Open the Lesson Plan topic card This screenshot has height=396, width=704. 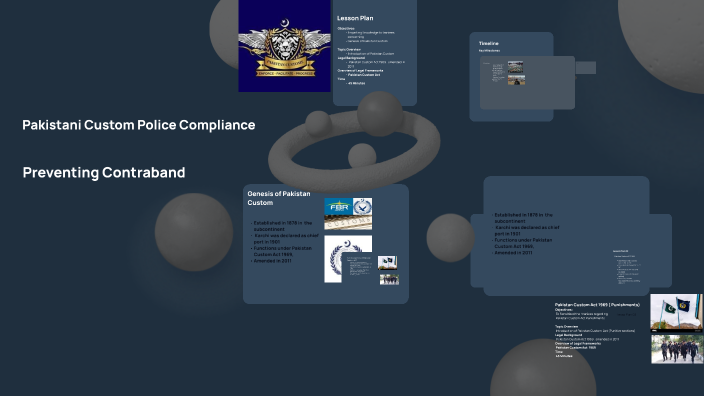[375, 52]
